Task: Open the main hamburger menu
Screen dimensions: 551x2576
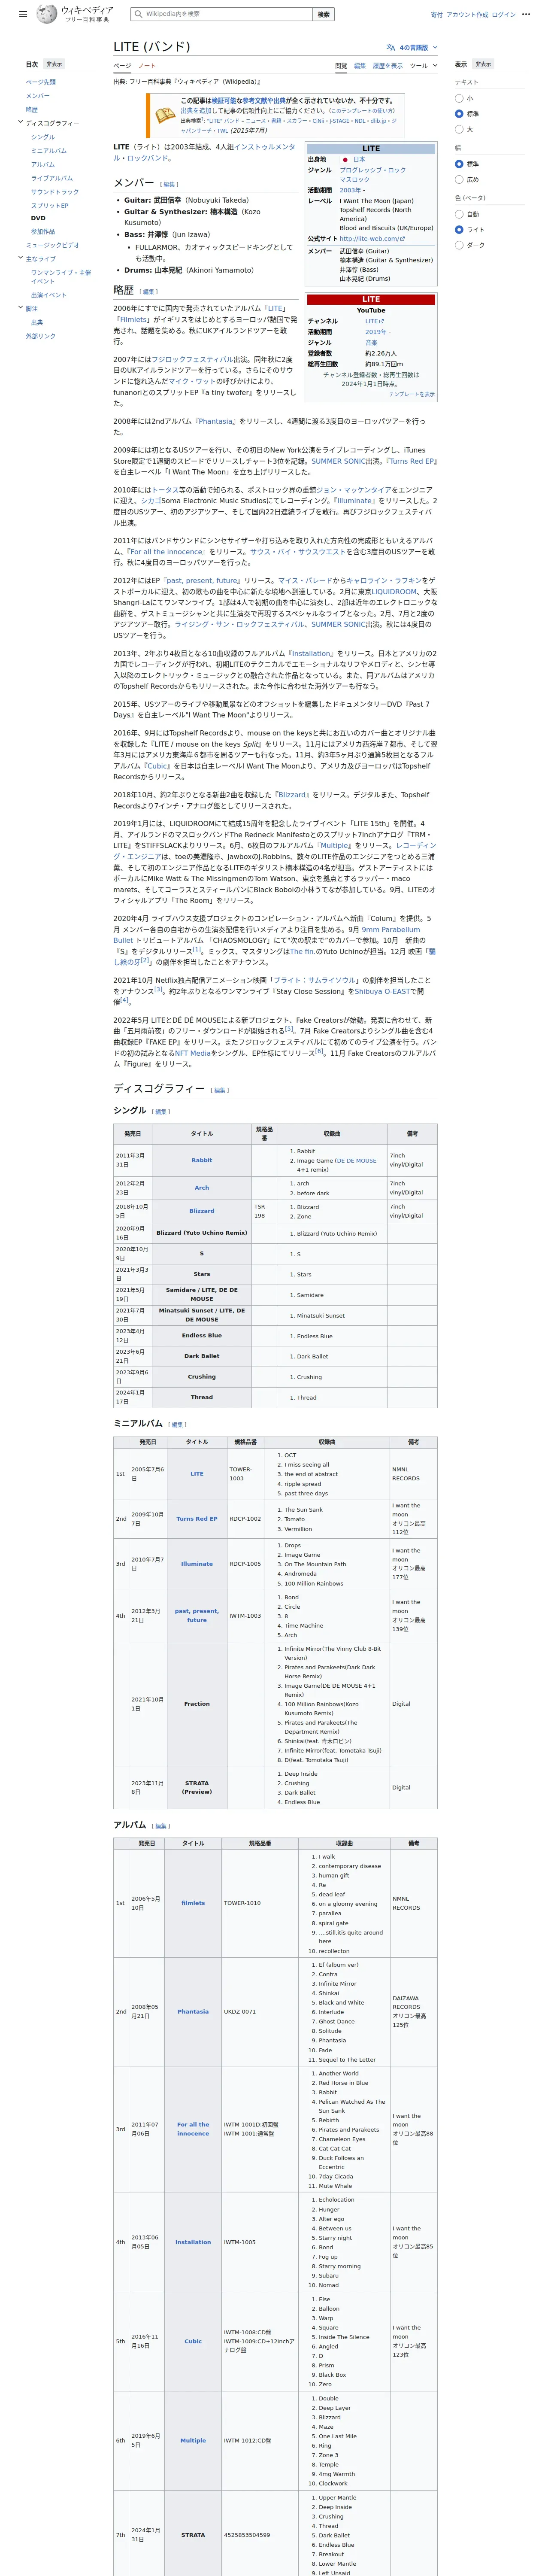Action: [23, 14]
